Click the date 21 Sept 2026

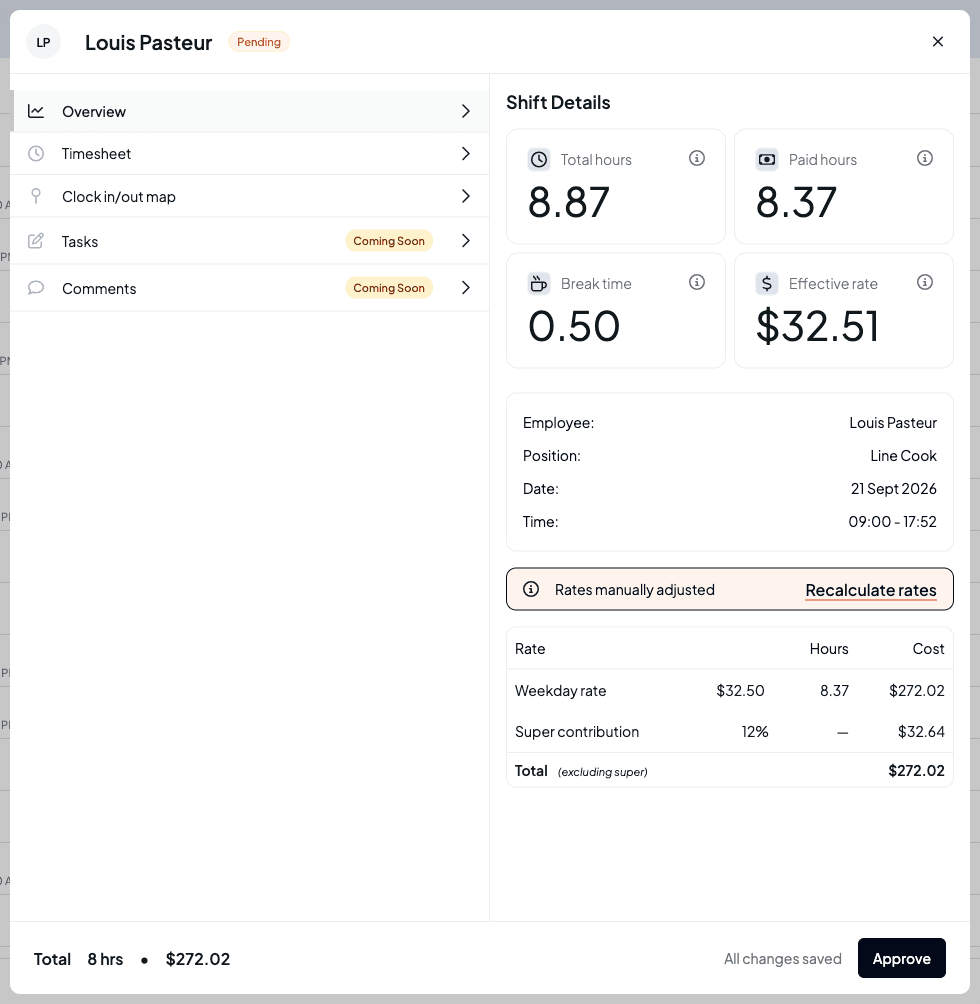[894, 489]
